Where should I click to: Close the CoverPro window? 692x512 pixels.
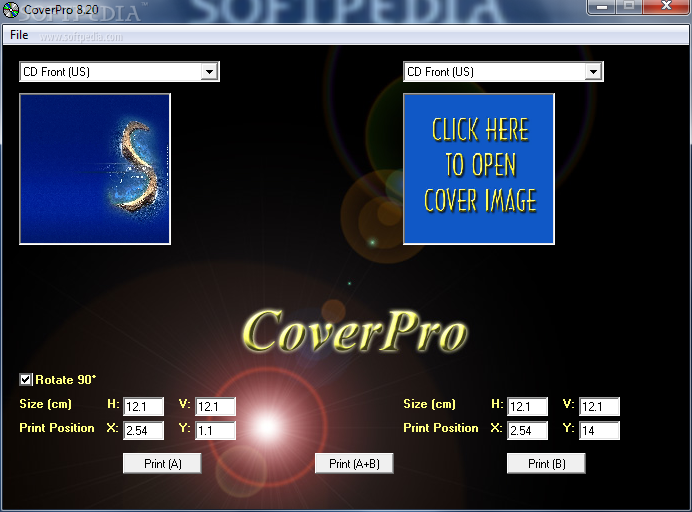pos(666,6)
